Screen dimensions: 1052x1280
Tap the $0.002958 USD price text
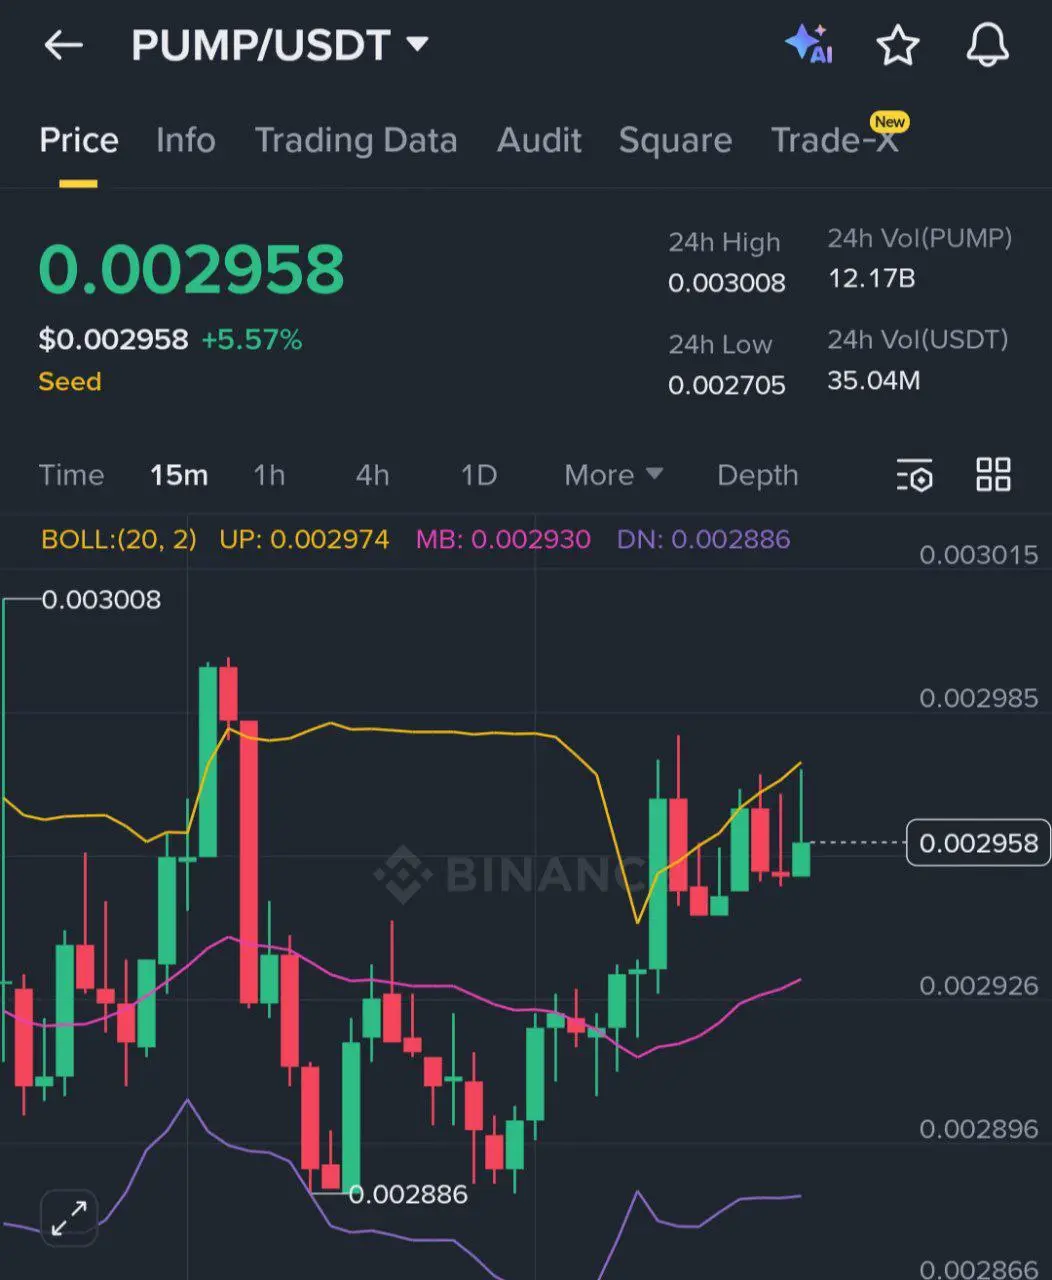click(x=113, y=340)
